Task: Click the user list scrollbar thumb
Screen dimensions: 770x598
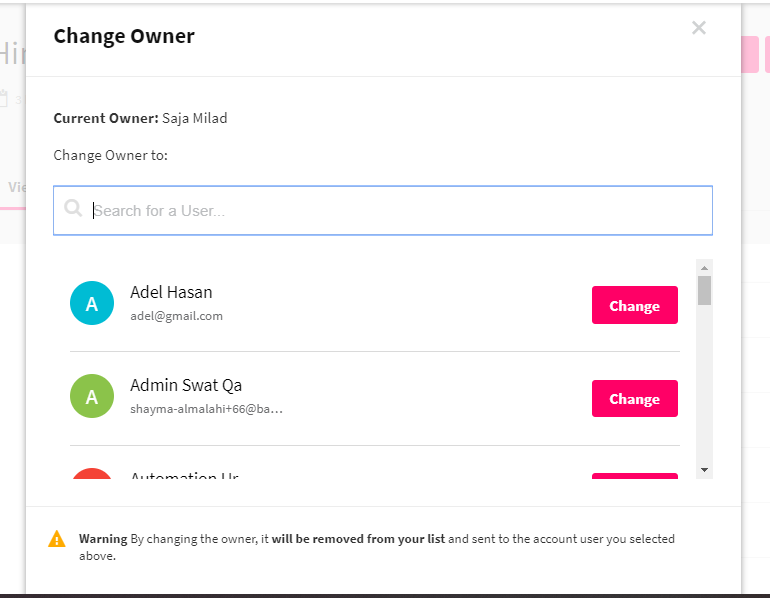Action: pyautogui.click(x=704, y=290)
